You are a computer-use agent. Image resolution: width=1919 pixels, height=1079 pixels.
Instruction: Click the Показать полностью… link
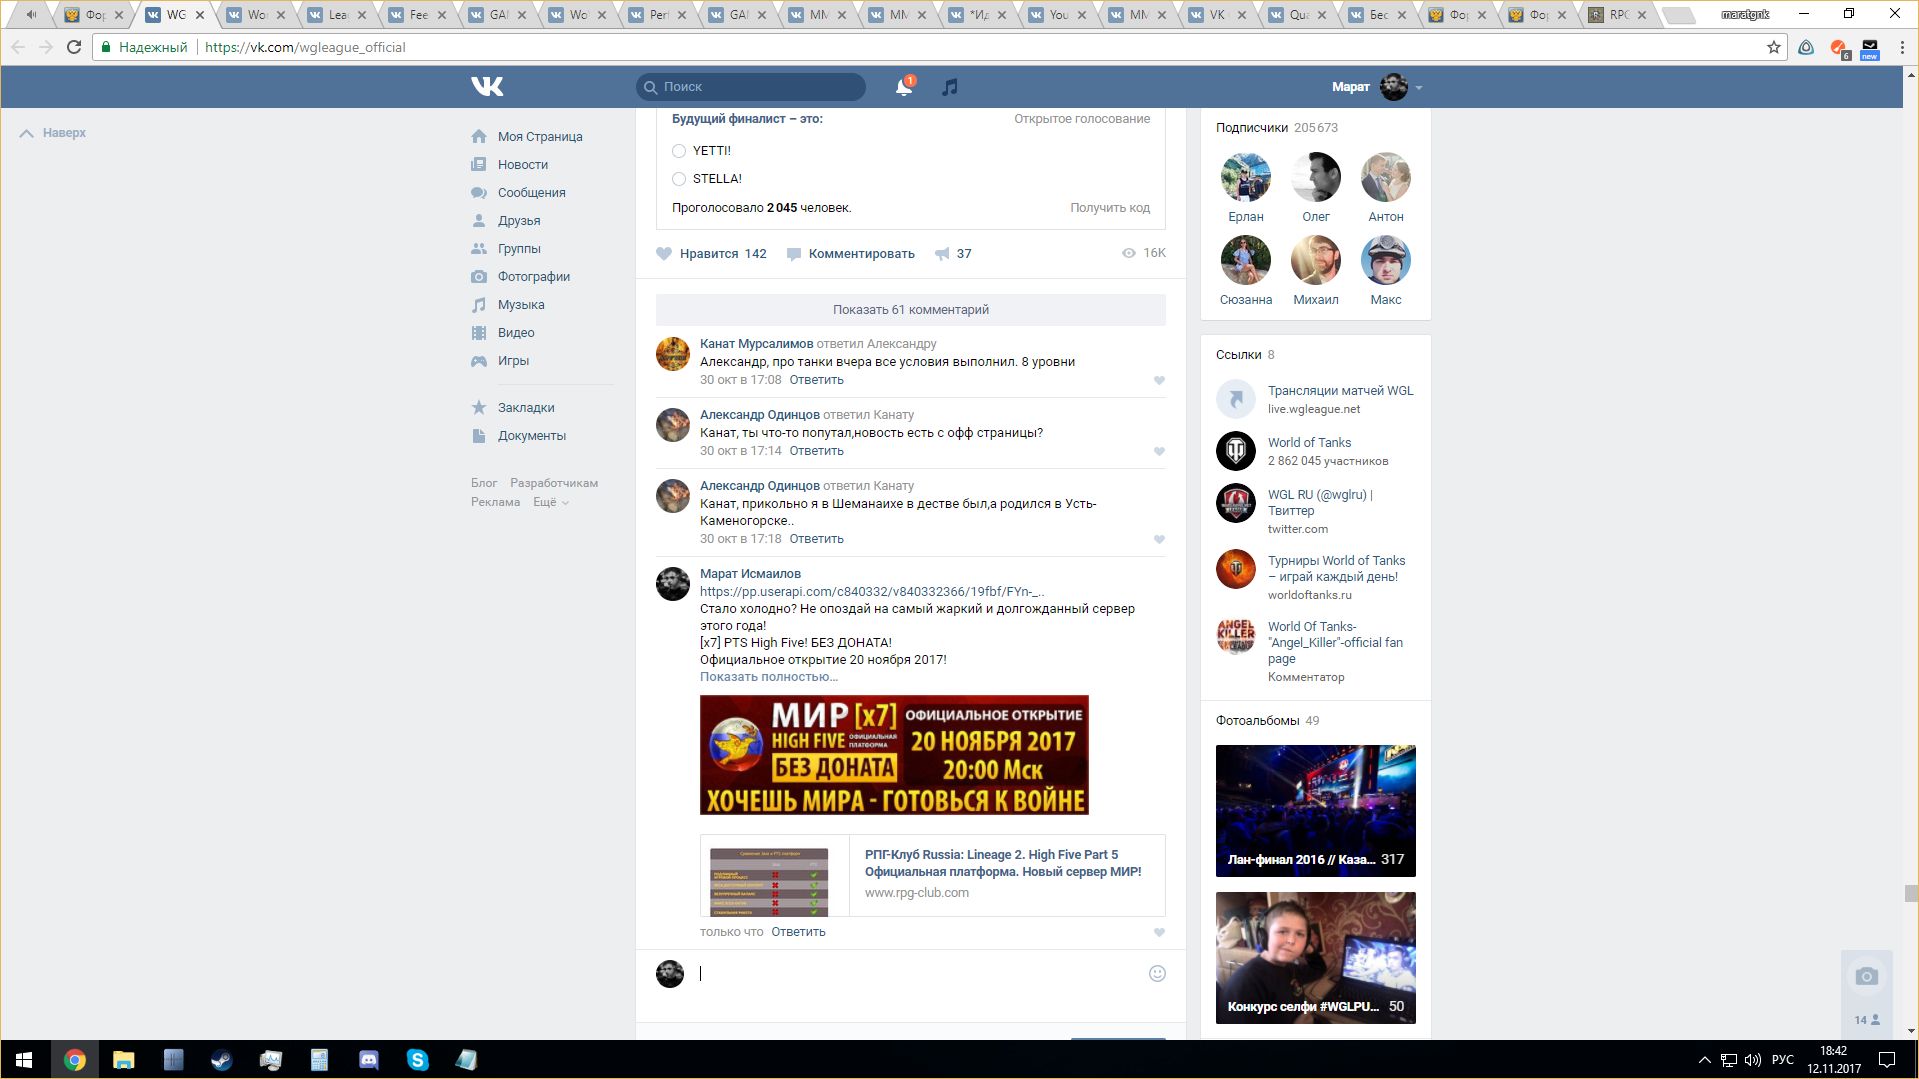tap(768, 677)
